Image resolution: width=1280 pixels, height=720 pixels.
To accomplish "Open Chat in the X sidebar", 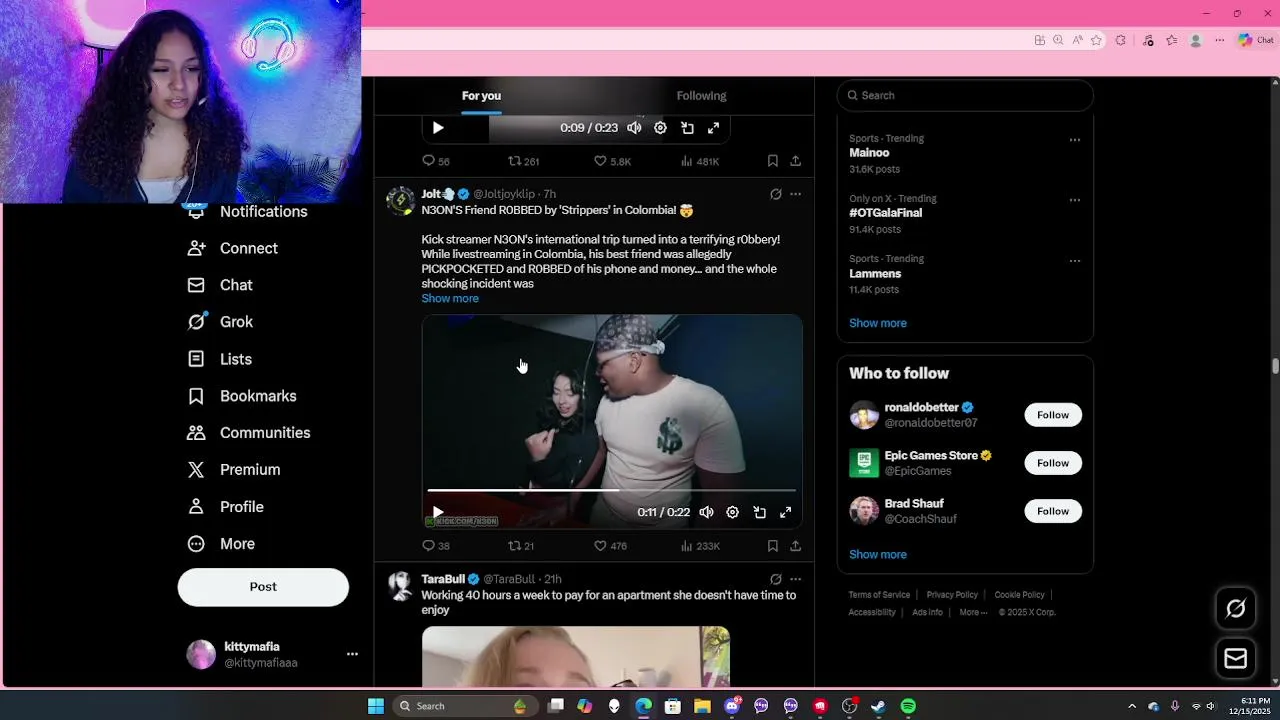I will click(220, 285).
